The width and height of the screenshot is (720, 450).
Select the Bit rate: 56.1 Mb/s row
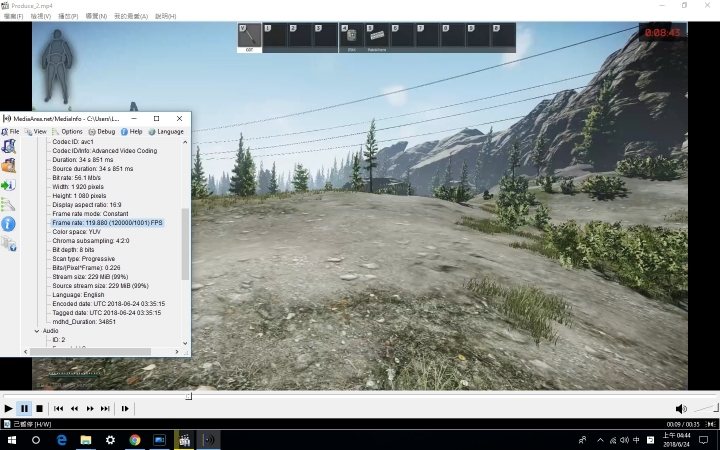pyautogui.click(x=77, y=178)
